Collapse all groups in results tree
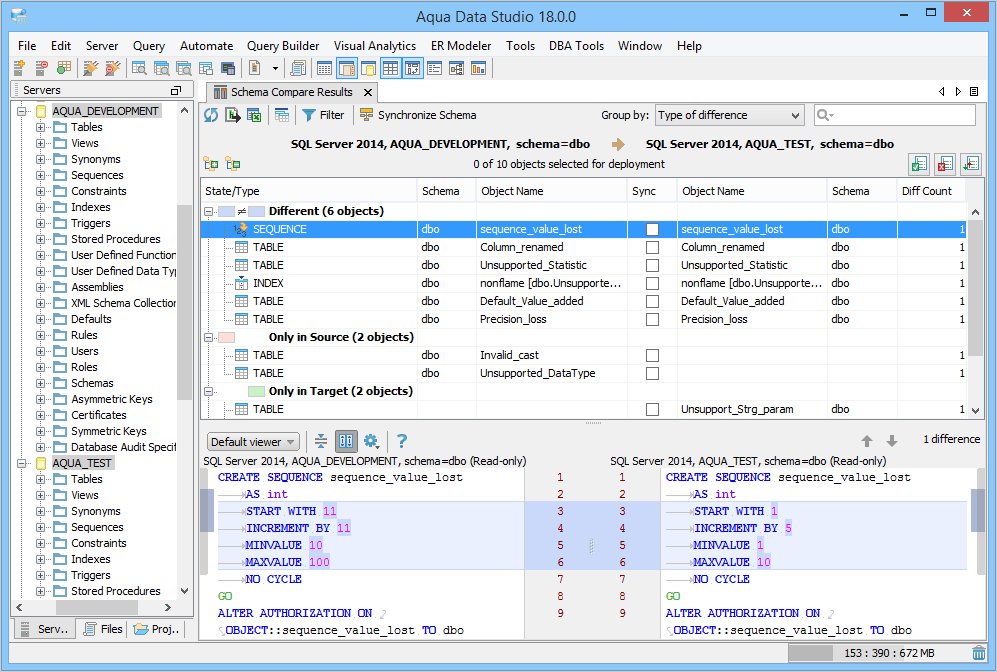Image resolution: width=997 pixels, height=672 pixels. [x=233, y=164]
